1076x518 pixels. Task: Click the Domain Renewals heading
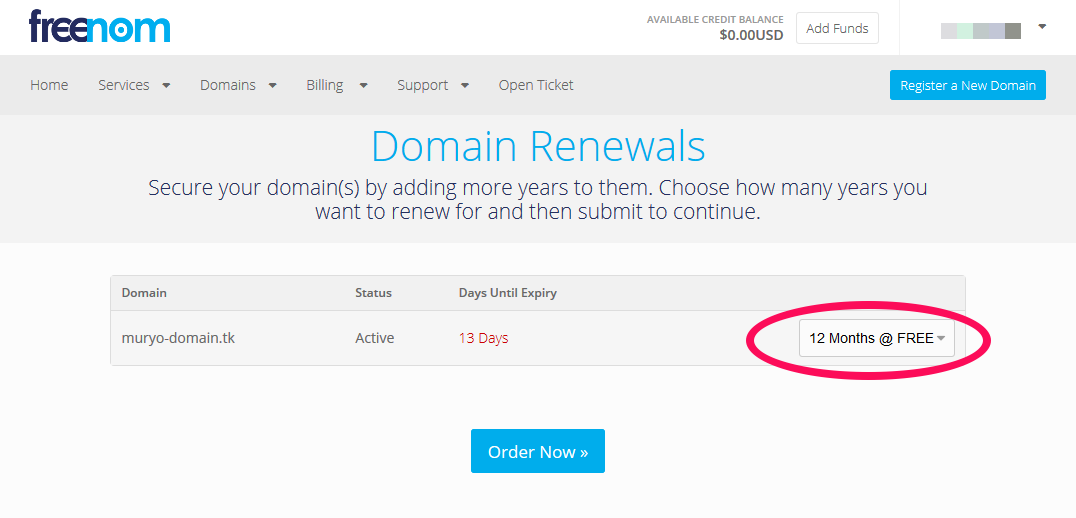(538, 146)
